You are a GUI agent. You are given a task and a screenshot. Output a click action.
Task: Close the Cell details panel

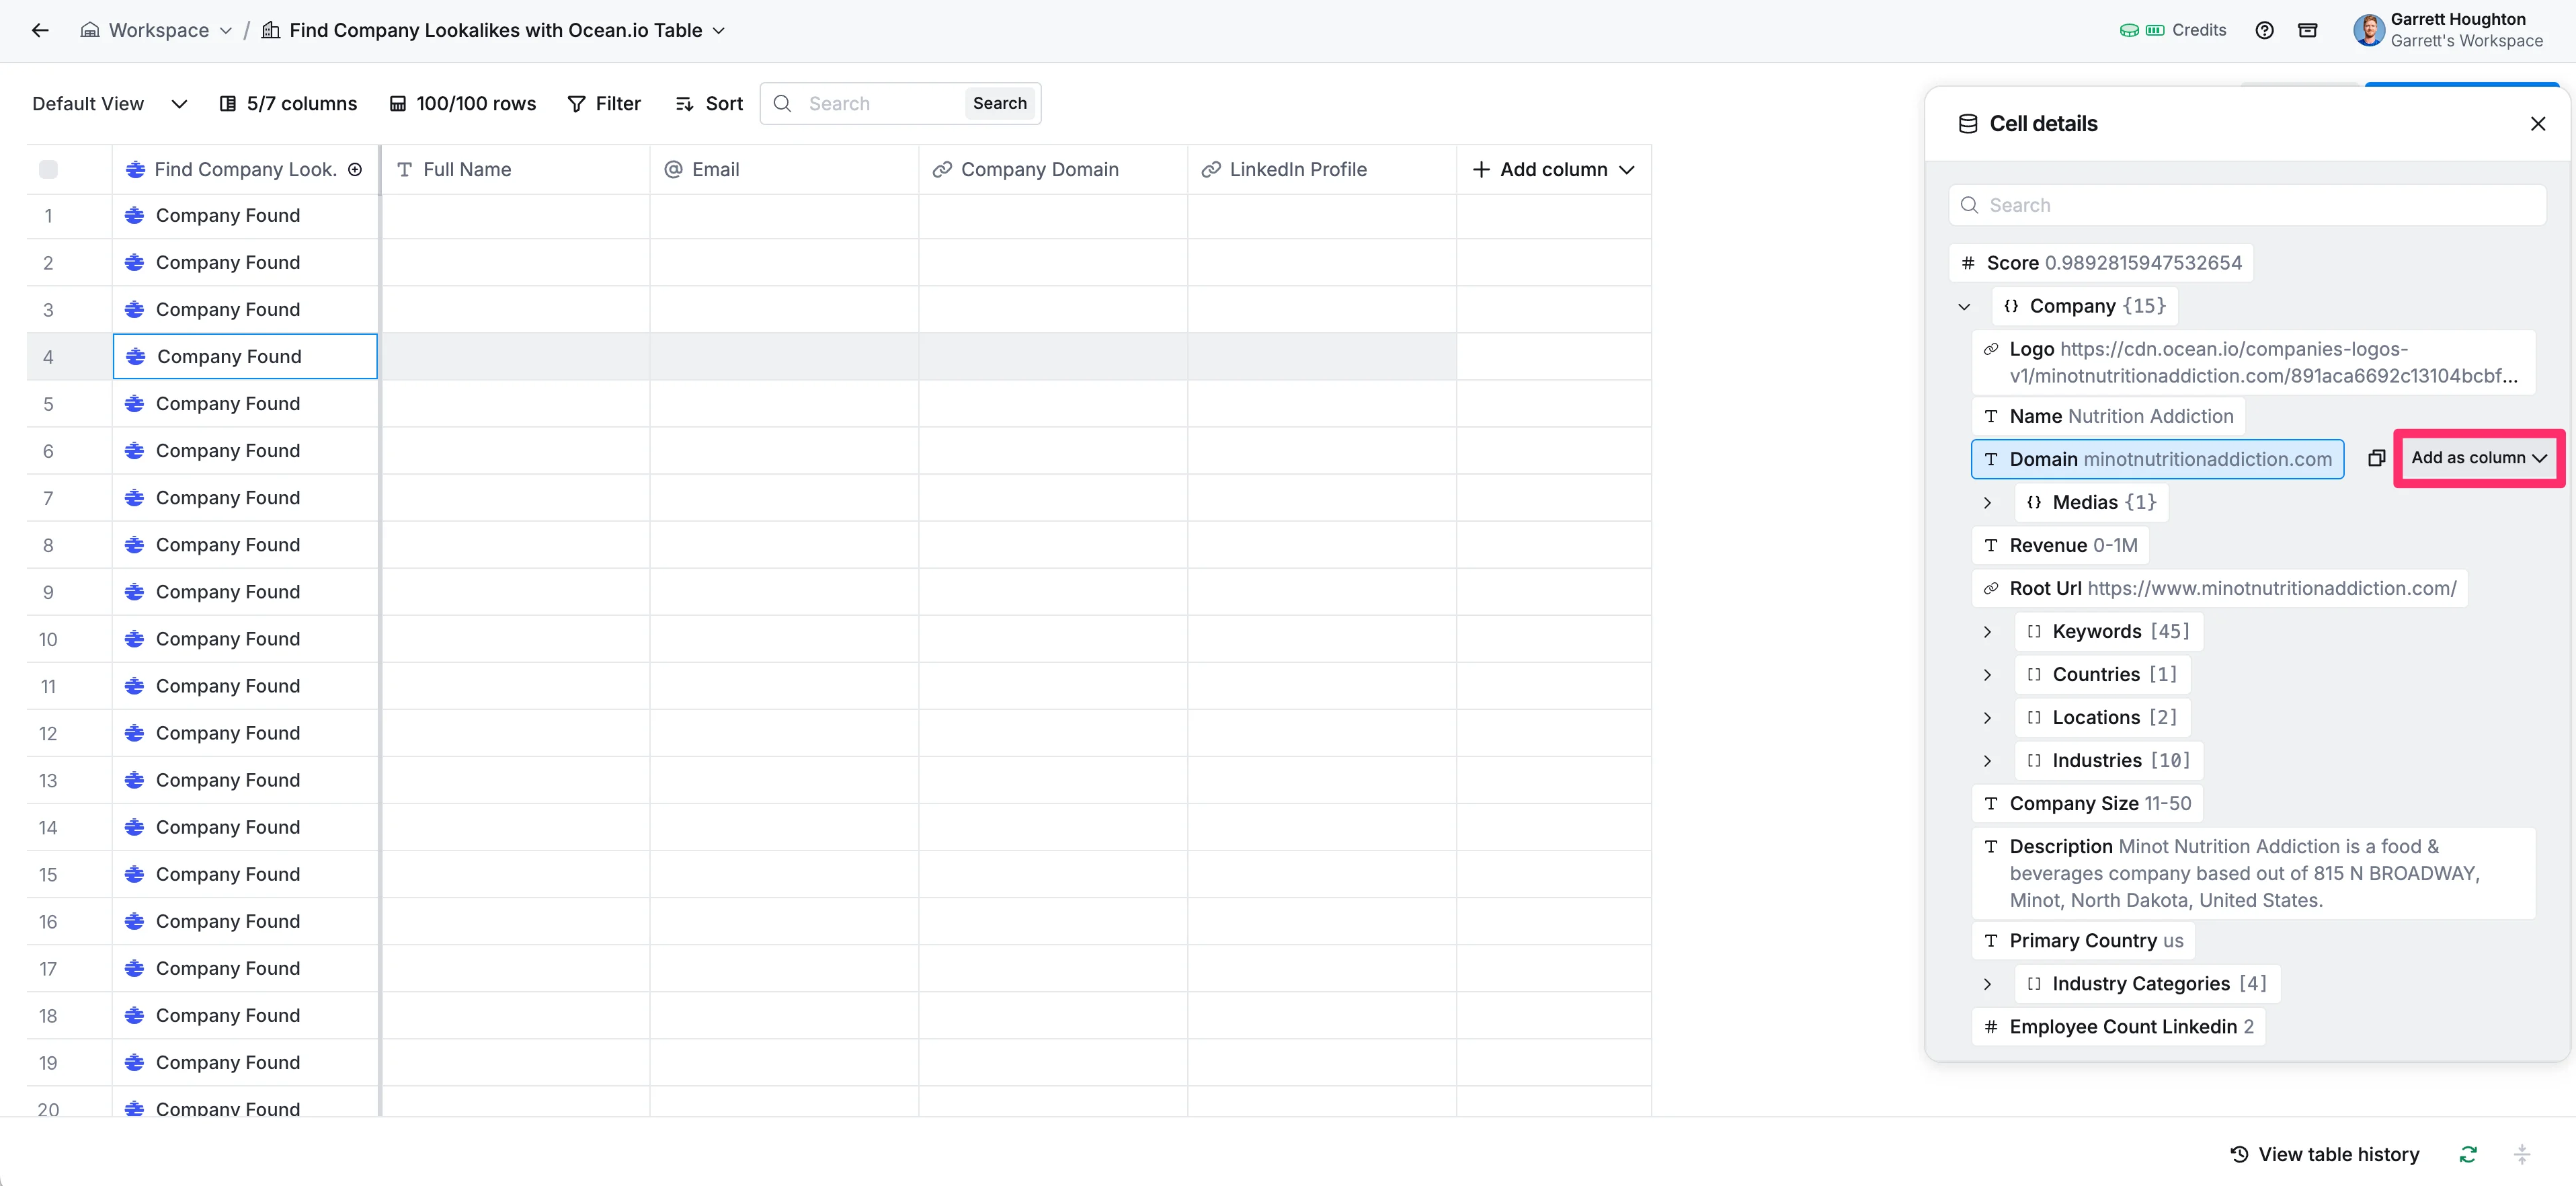pos(2537,124)
